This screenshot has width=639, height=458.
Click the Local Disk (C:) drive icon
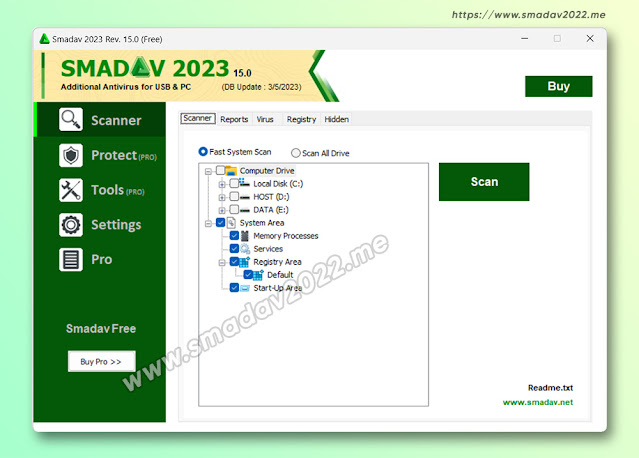coord(245,183)
